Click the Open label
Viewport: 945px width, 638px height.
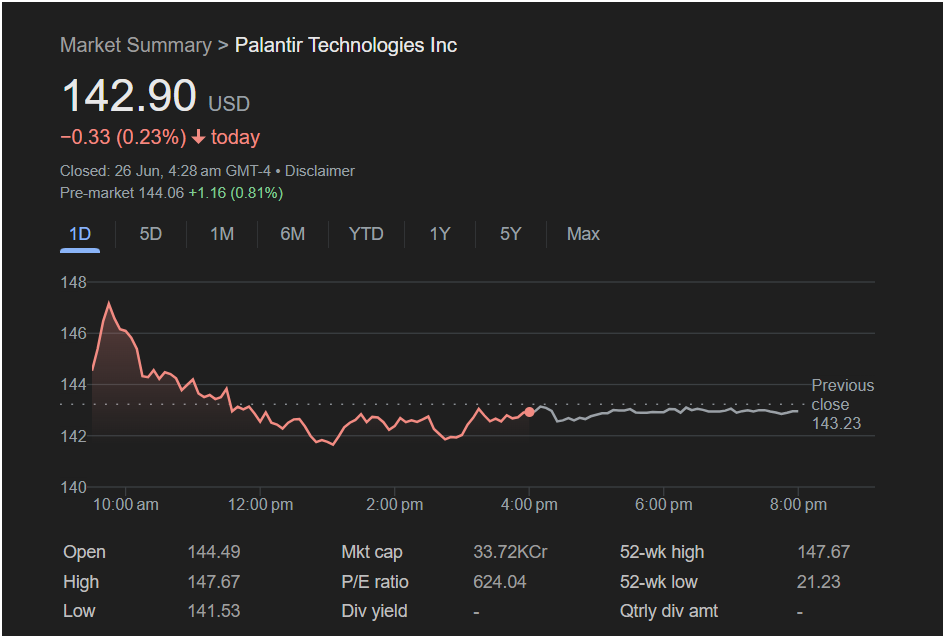click(x=84, y=552)
